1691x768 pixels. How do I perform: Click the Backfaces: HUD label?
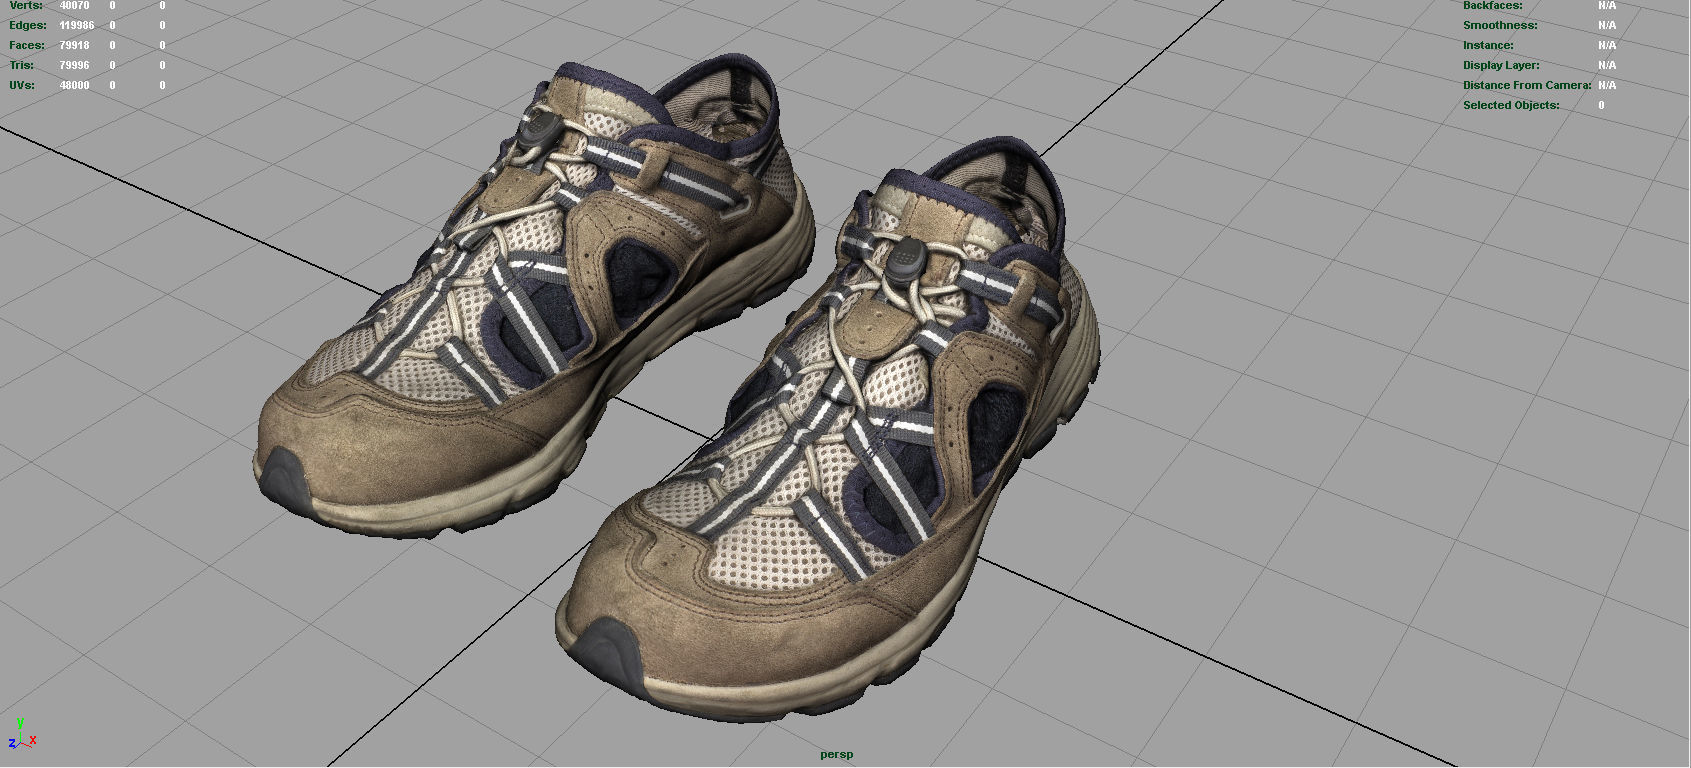pyautogui.click(x=1492, y=5)
